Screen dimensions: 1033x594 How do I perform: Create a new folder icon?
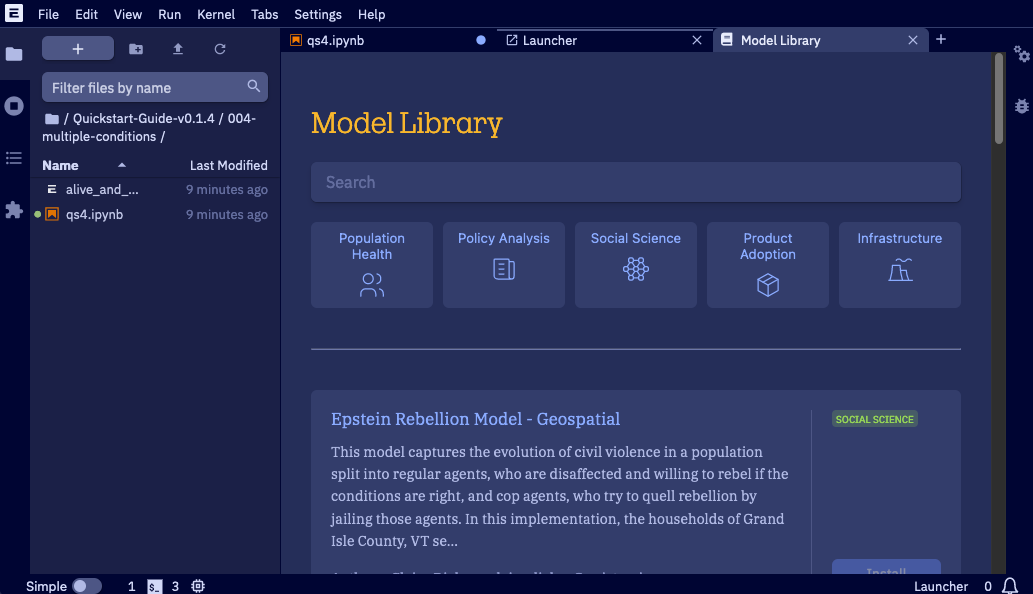click(x=136, y=49)
